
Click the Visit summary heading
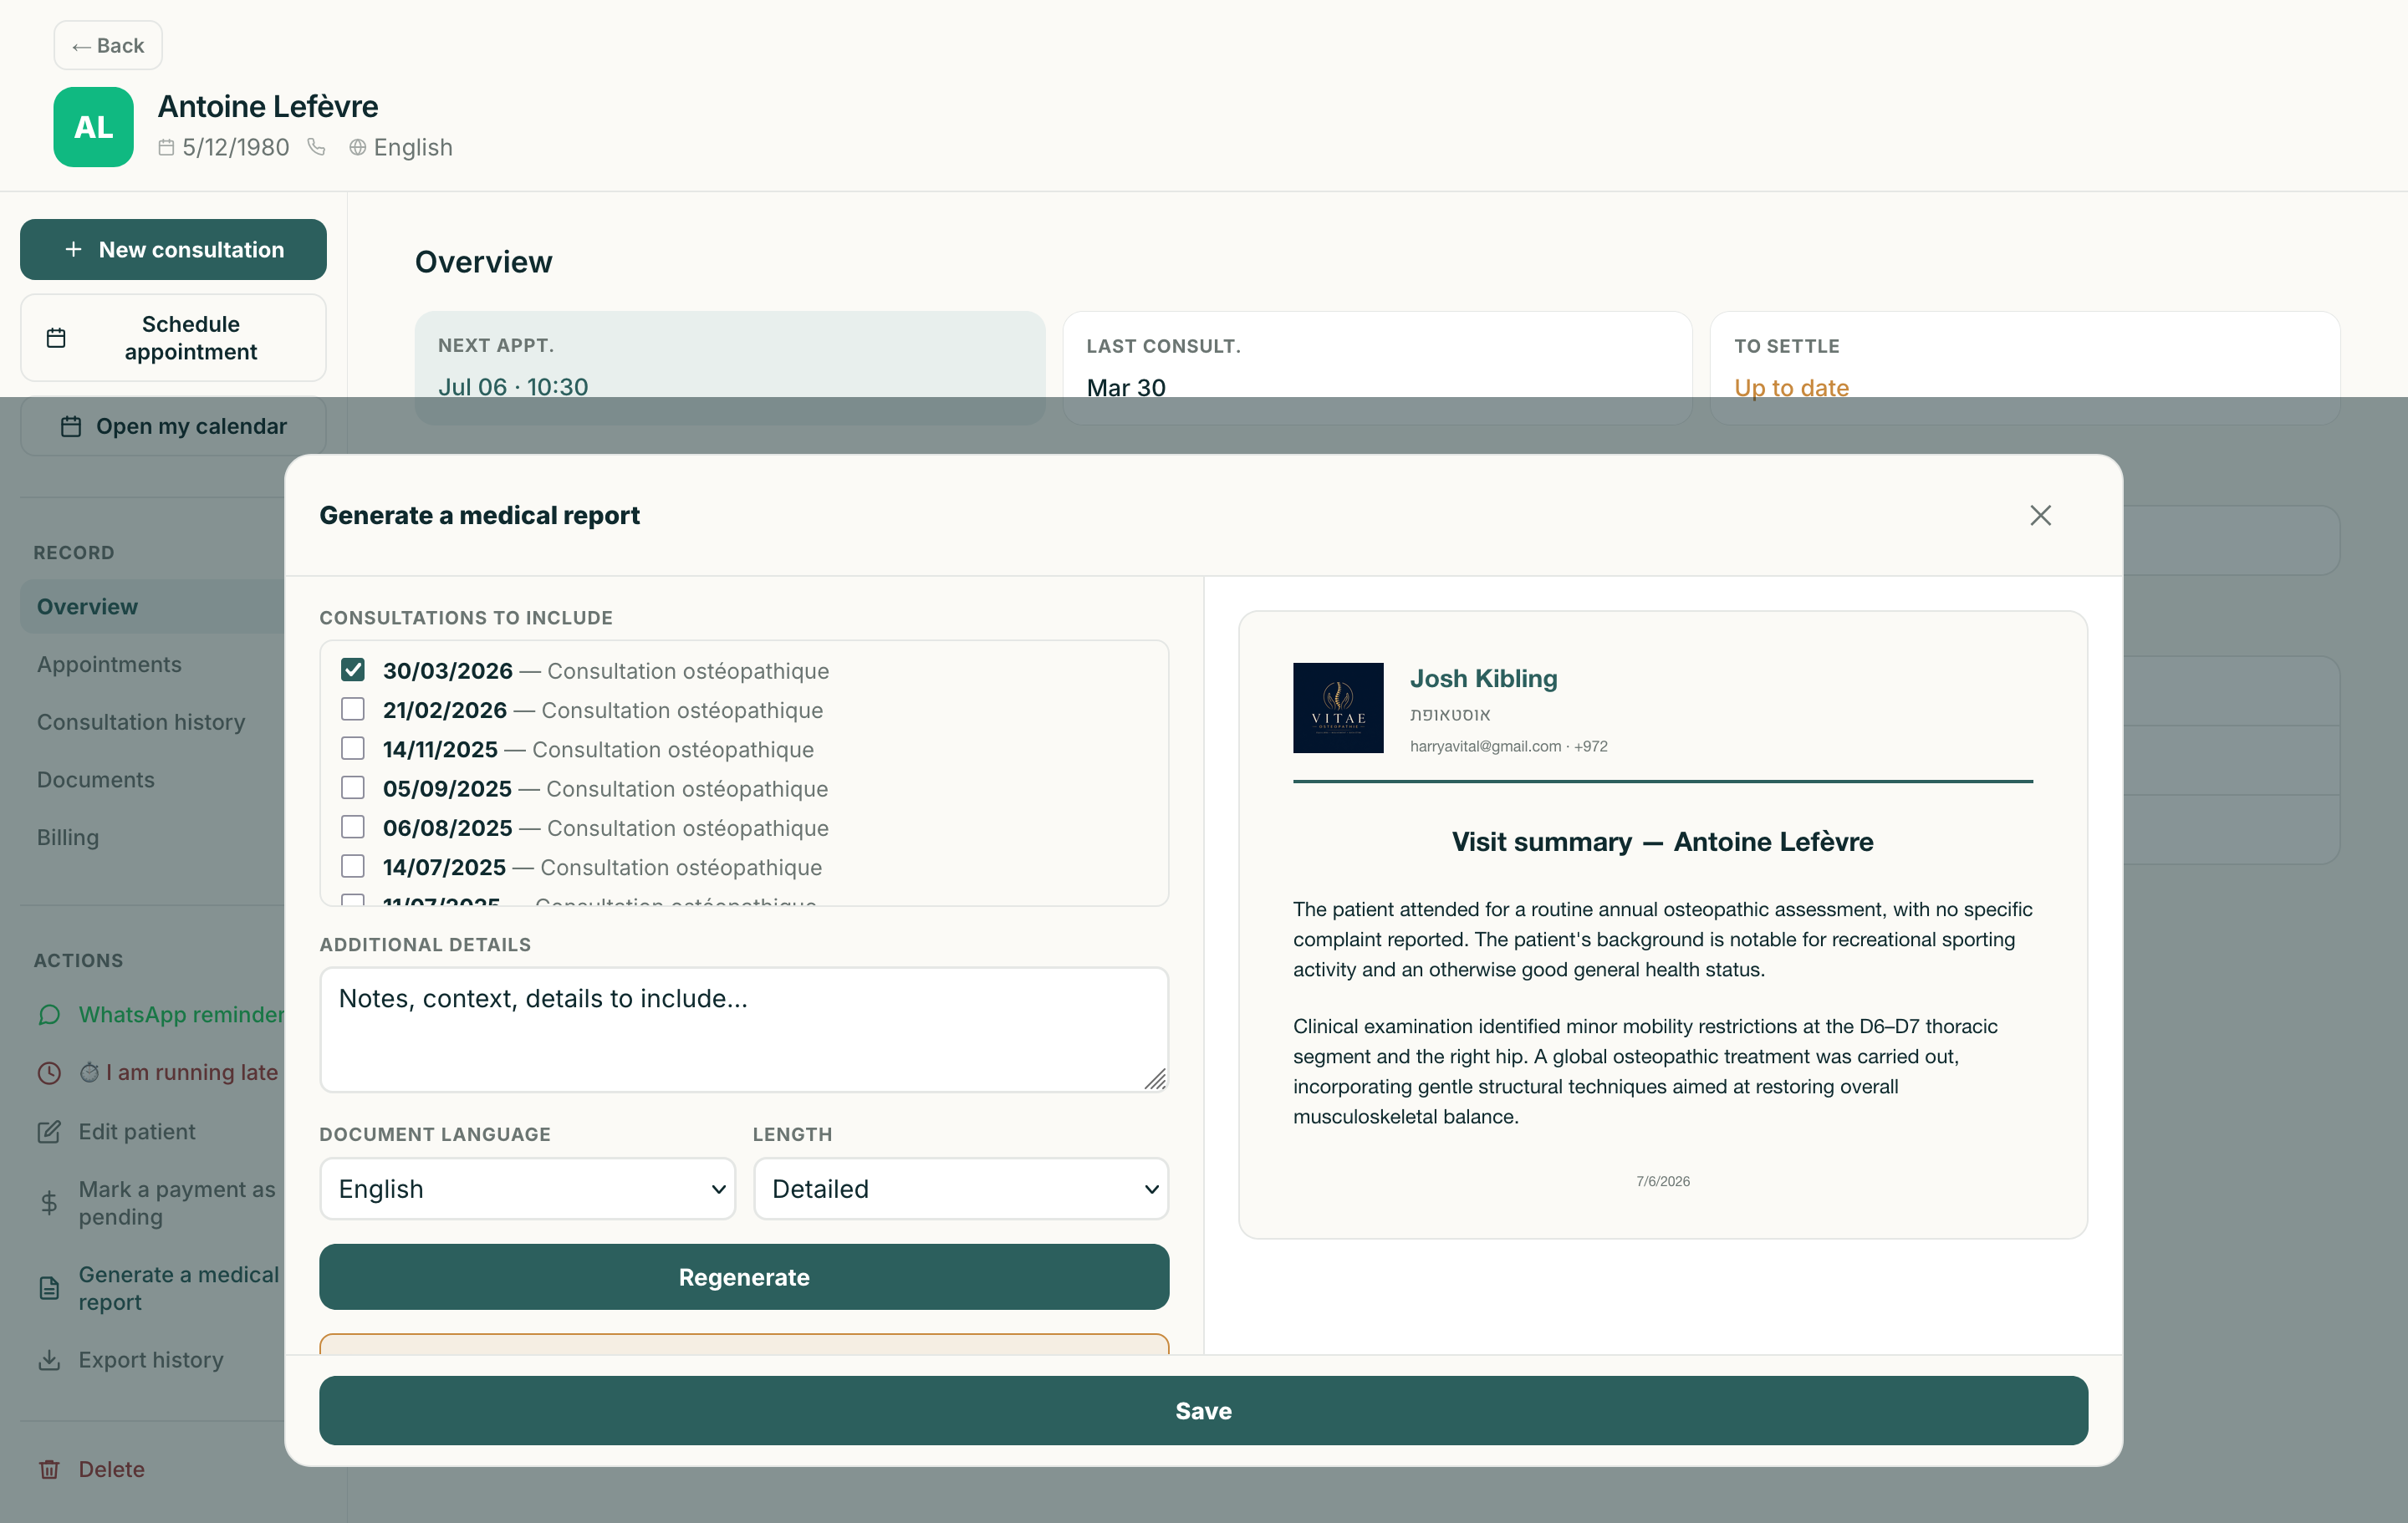pyautogui.click(x=1662, y=841)
